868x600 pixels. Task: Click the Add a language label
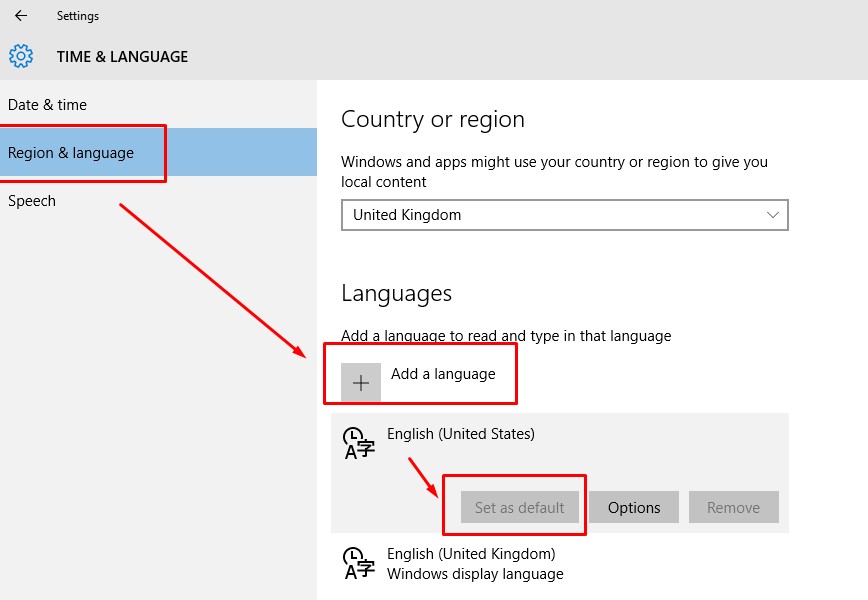click(443, 374)
